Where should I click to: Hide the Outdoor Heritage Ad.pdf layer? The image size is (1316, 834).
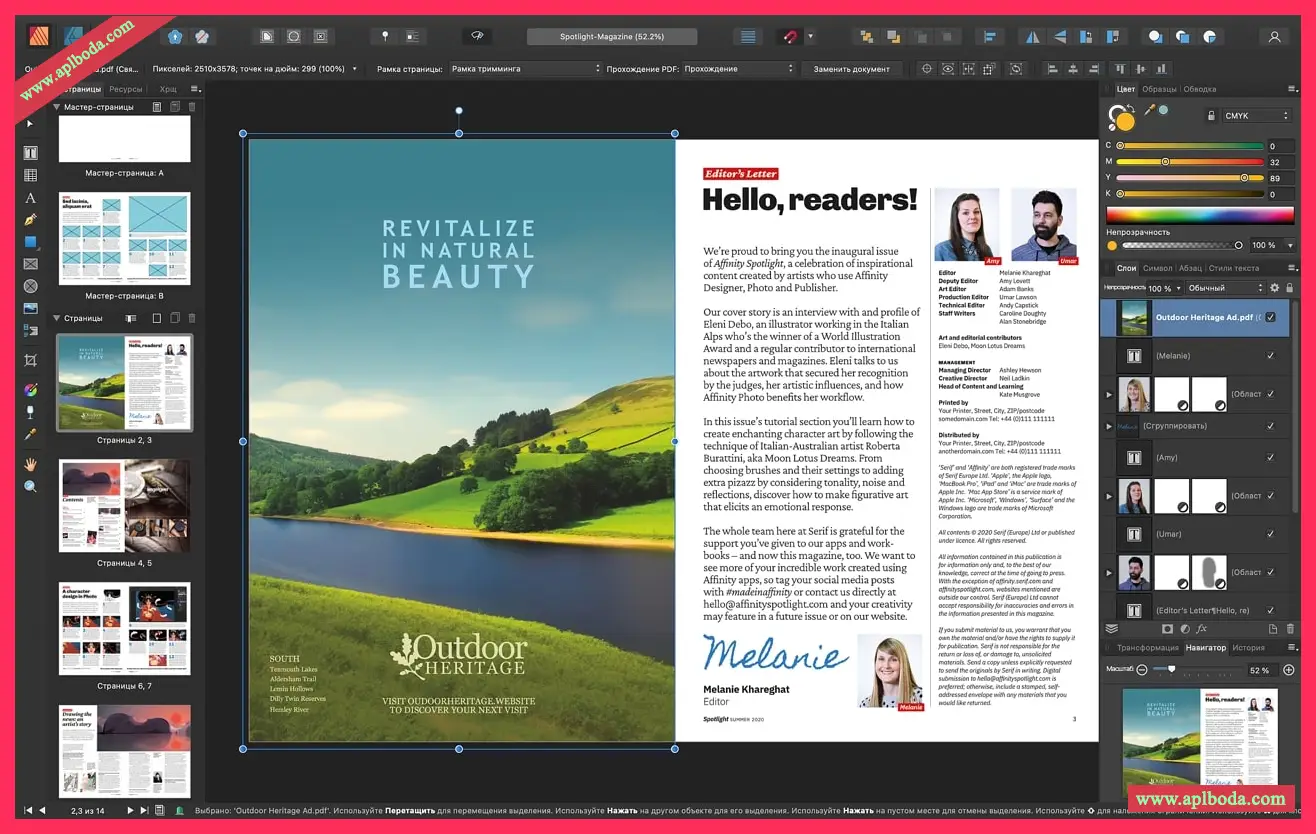pos(1270,318)
